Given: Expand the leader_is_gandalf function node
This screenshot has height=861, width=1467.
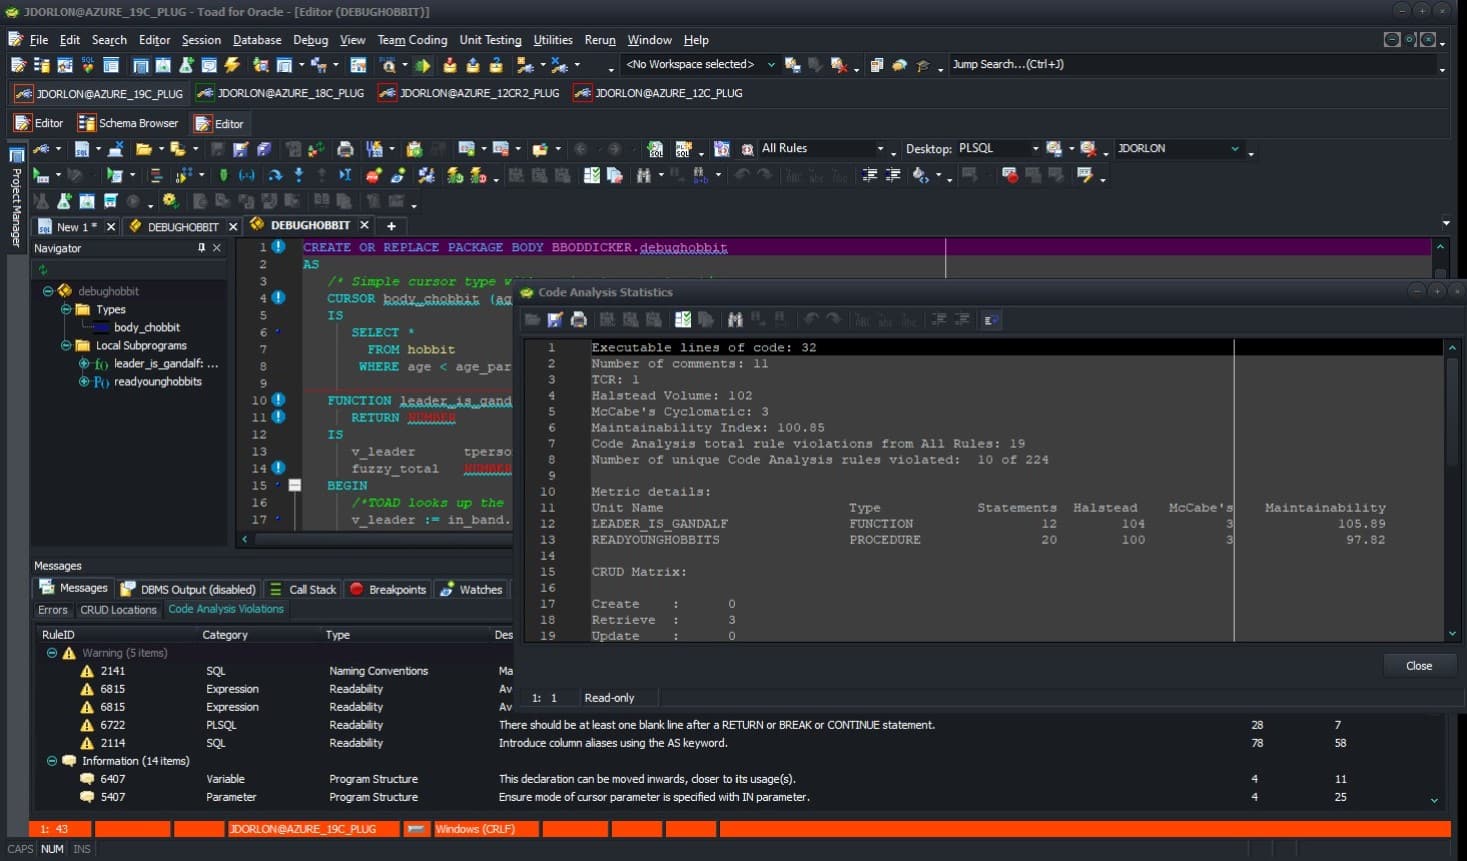Looking at the screenshot, I should 84,363.
